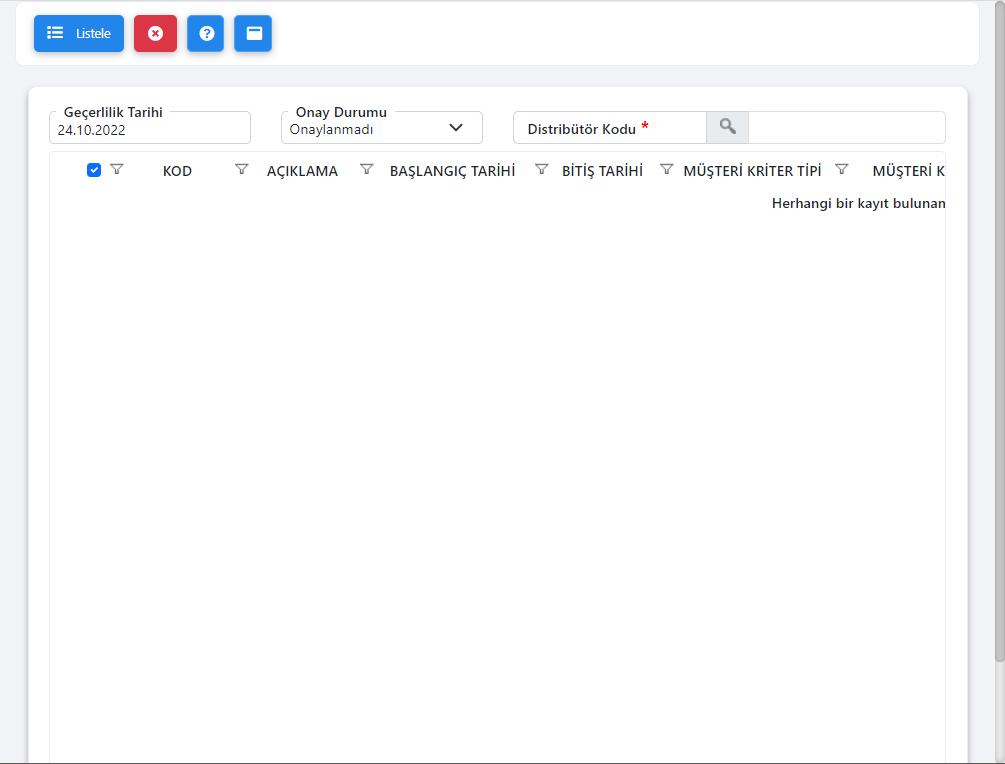Open filter icon before BİTİŞ TARİHİ column
Screen dimensions: 1005x764
[x=542, y=169]
